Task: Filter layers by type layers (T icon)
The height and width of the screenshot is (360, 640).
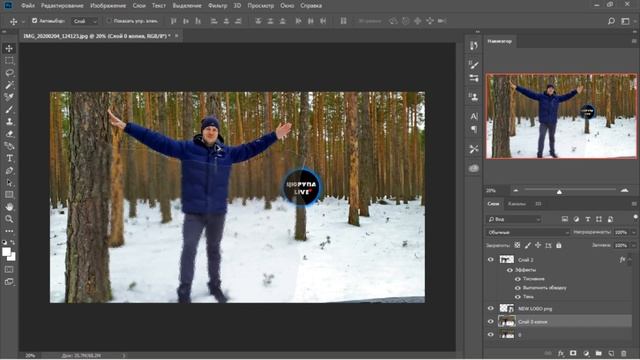Action: tap(588, 219)
